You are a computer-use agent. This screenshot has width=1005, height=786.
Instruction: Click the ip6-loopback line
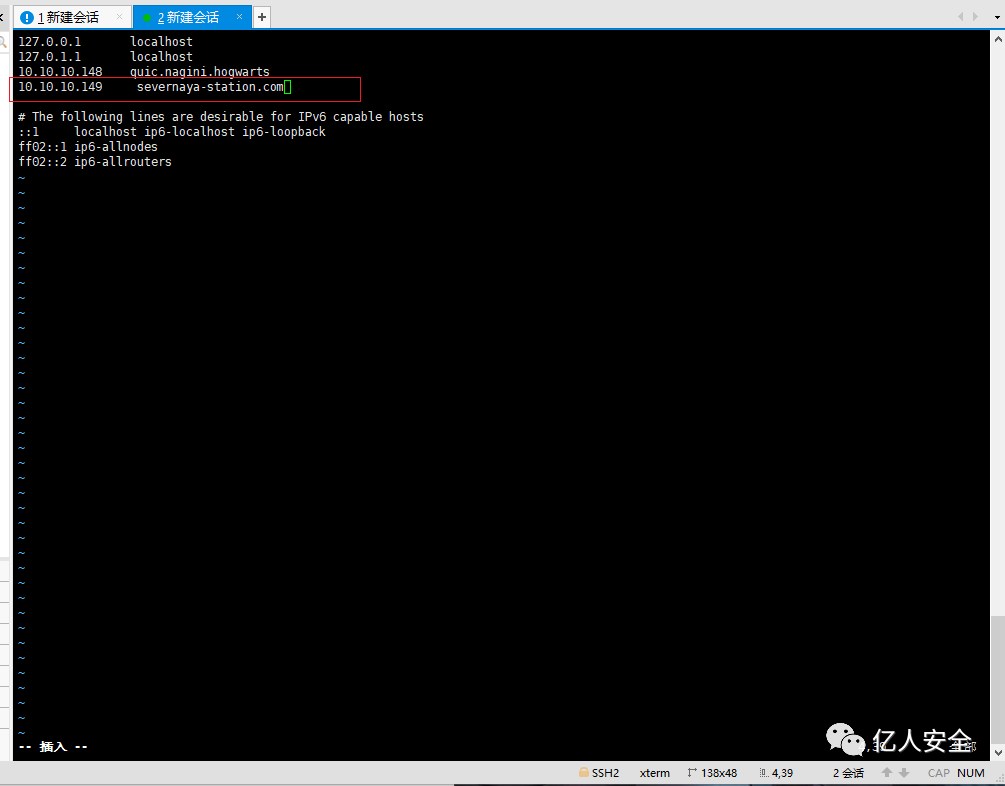point(172,131)
